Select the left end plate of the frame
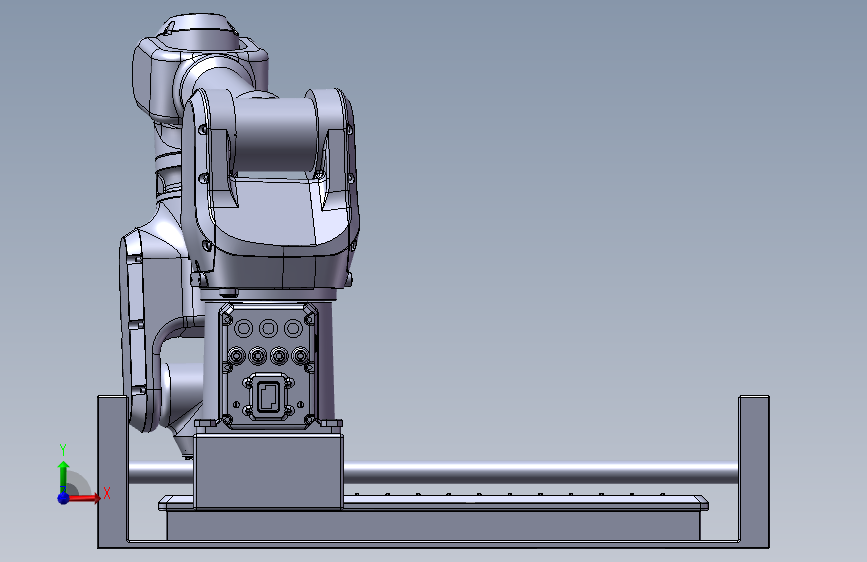The height and width of the screenshot is (562, 867). point(113,471)
